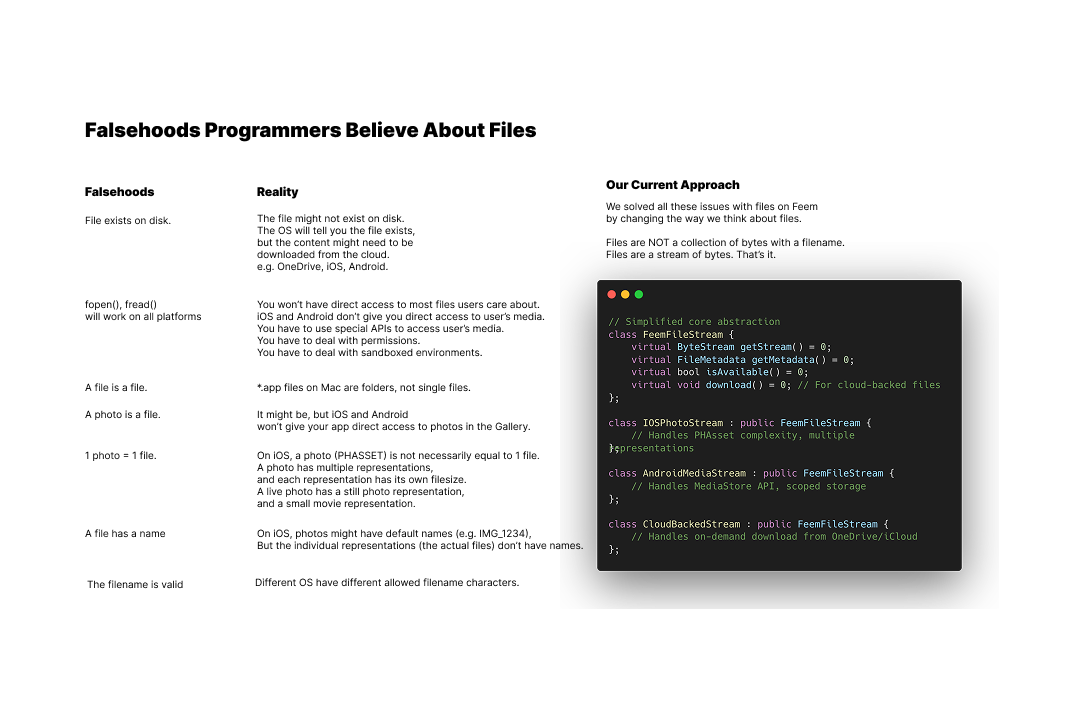This screenshot has height=728, width=1084.
Task: Click the text 'fopen(), fread()'
Action: pos(121,305)
